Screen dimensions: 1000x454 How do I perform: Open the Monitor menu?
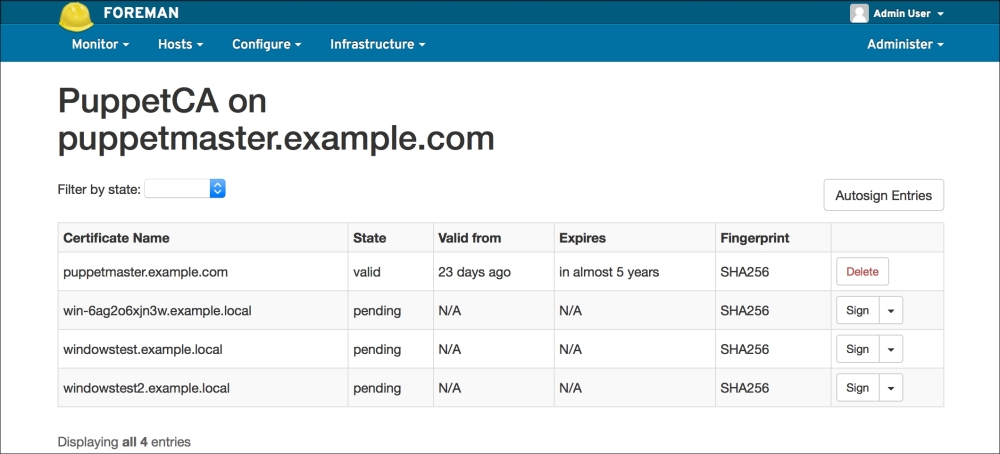coord(100,44)
